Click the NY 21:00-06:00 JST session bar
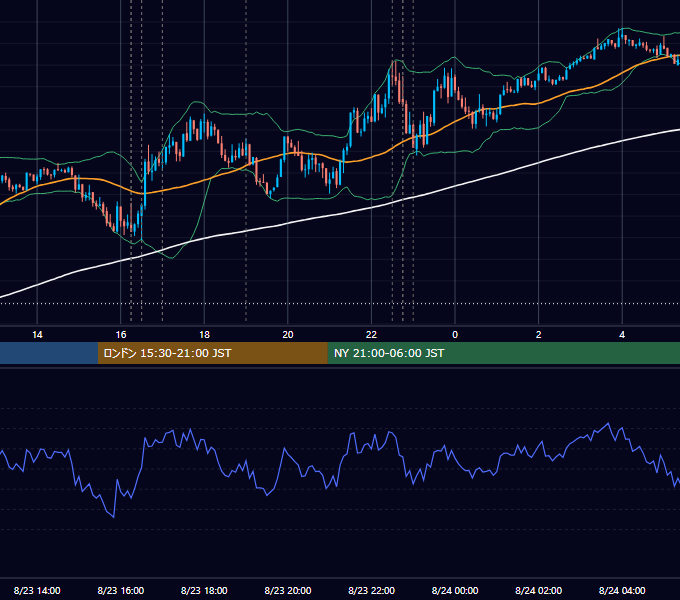680x600 pixels. coord(503,353)
